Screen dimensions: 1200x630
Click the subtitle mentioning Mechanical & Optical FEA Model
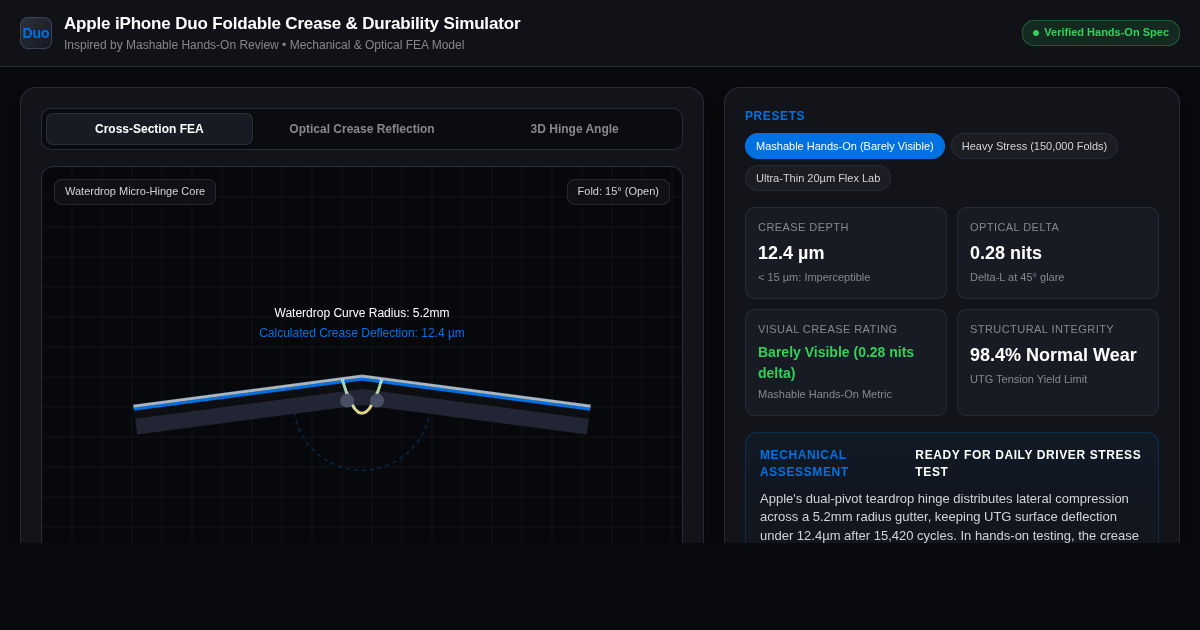pos(264,45)
